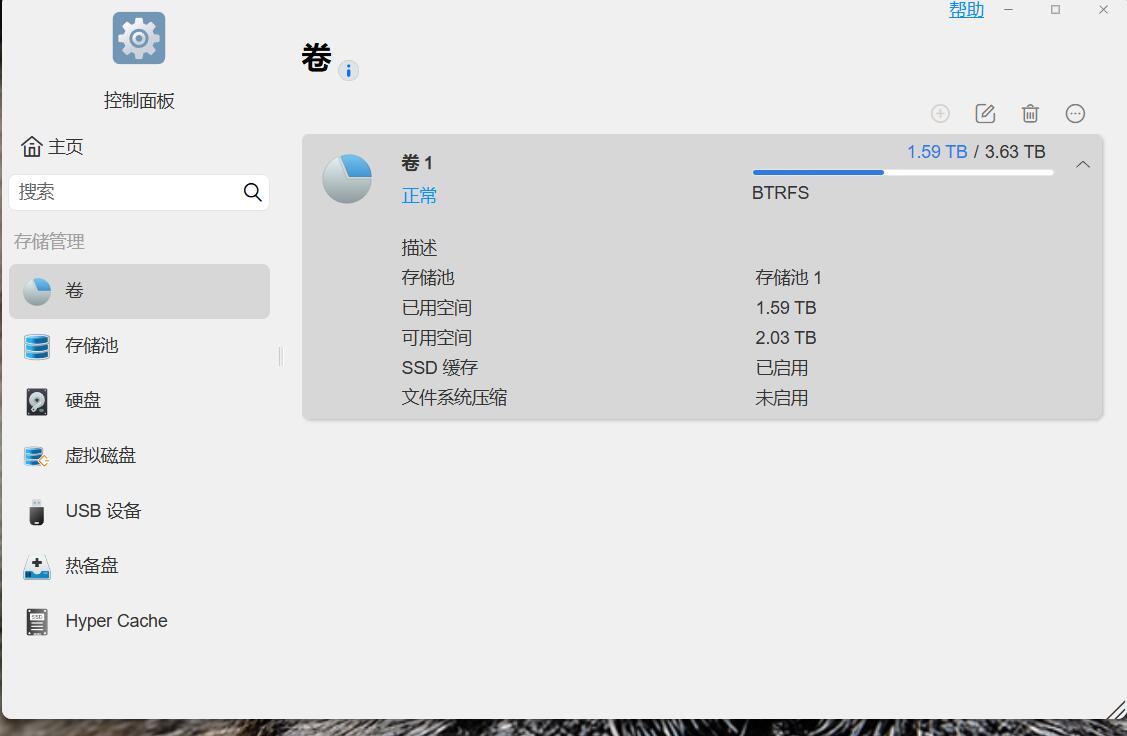Open the USB 设备 menu item

[x=139, y=512]
